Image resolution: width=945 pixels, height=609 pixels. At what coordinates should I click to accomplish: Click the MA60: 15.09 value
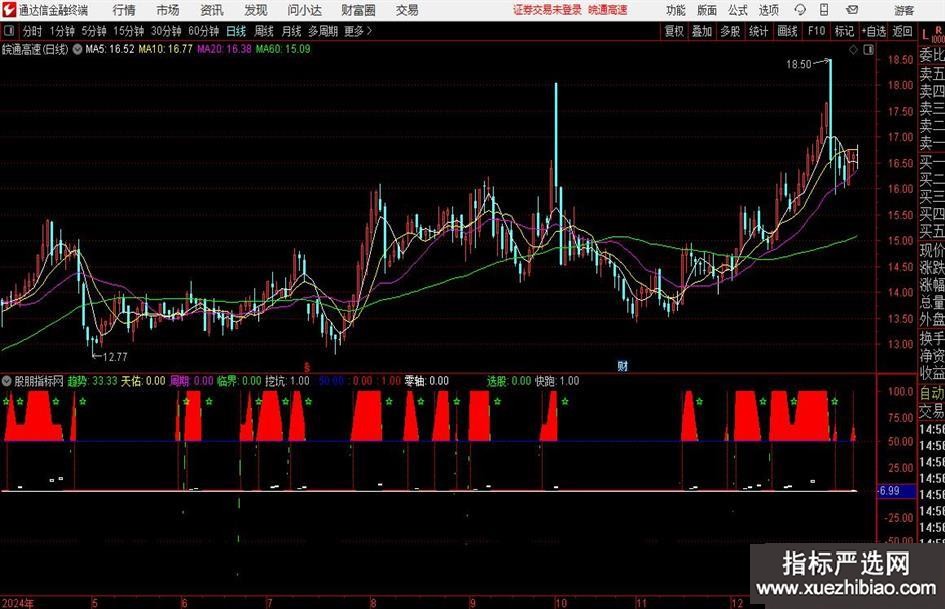[283, 49]
